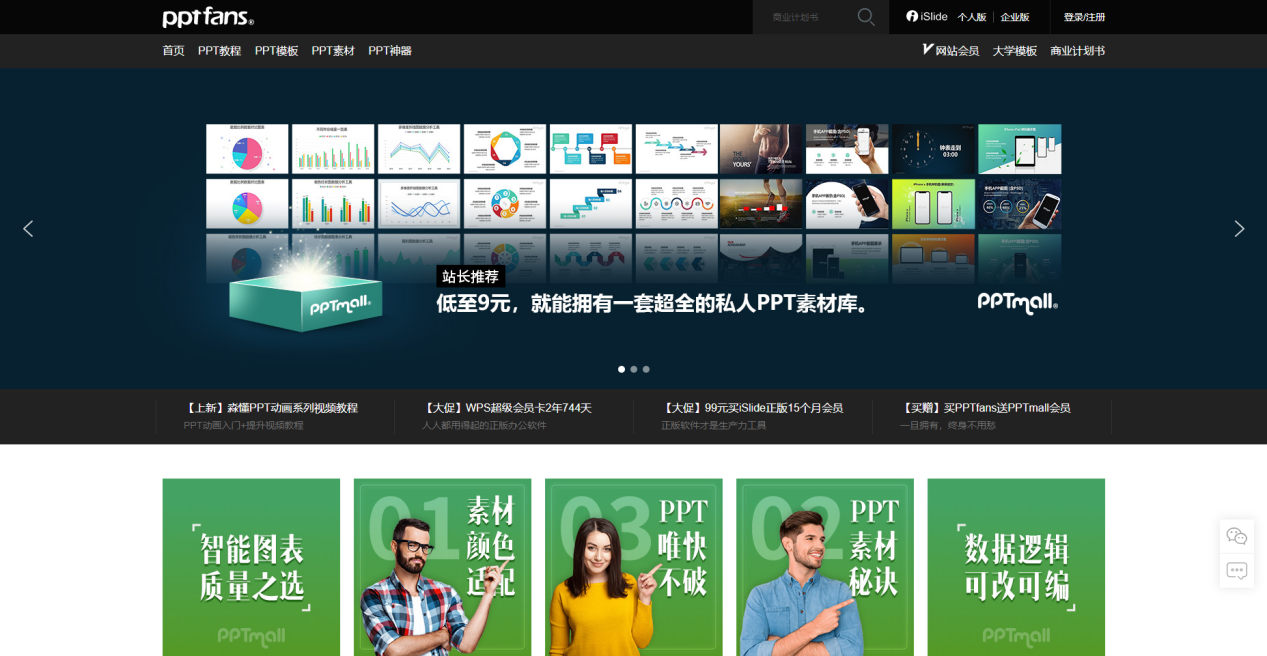Click the 买PPTfans送PPTmall会员 link

point(986,408)
